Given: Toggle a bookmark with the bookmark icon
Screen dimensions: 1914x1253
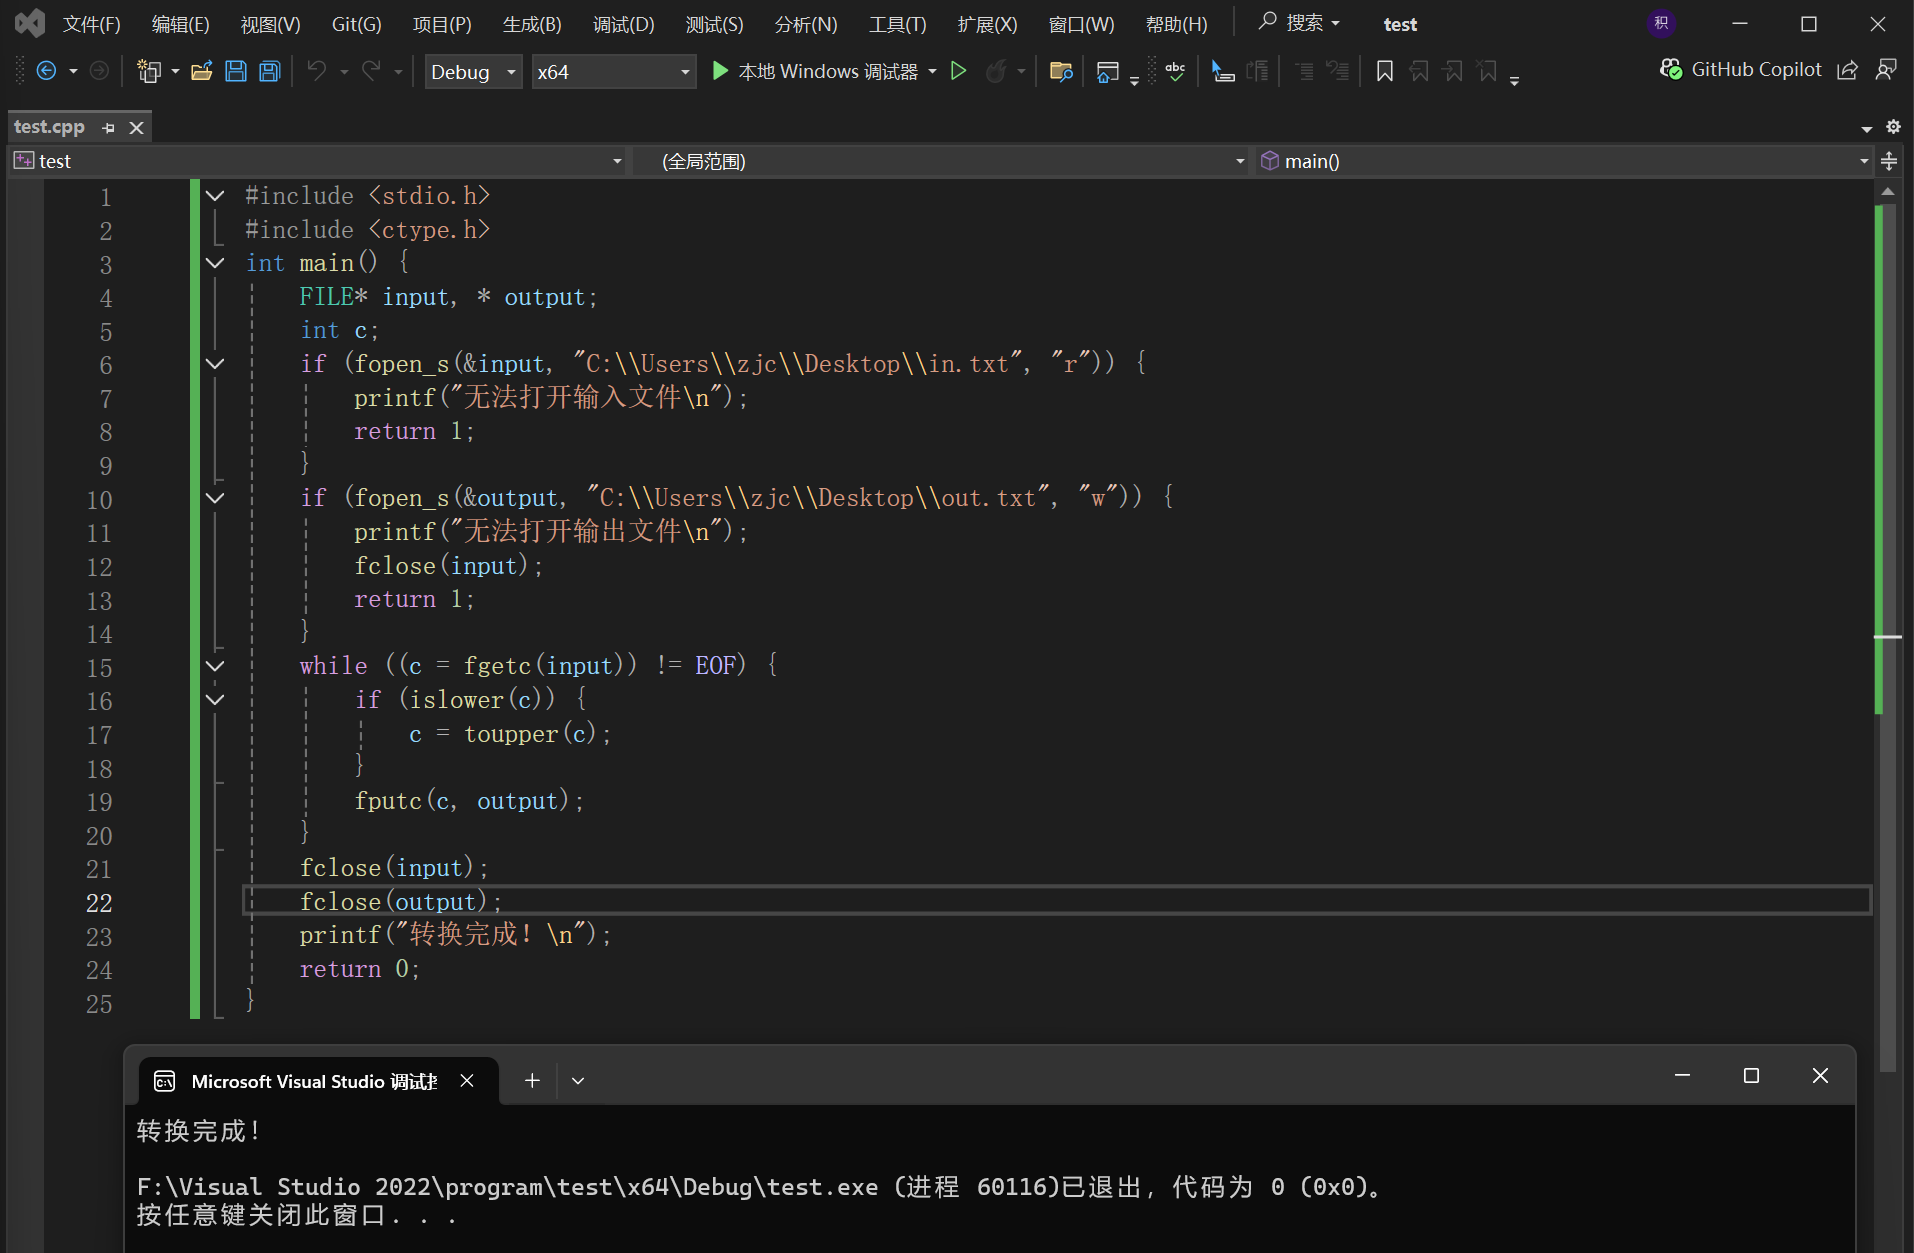Looking at the screenshot, I should [1385, 71].
